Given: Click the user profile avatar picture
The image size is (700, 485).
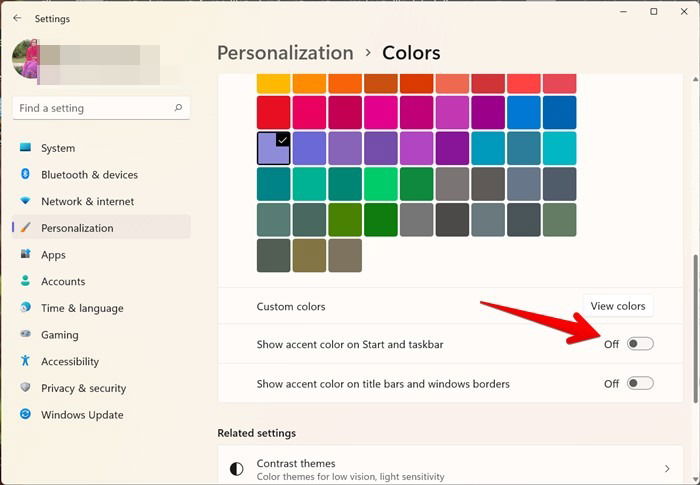Looking at the screenshot, I should pyautogui.click(x=26, y=59).
